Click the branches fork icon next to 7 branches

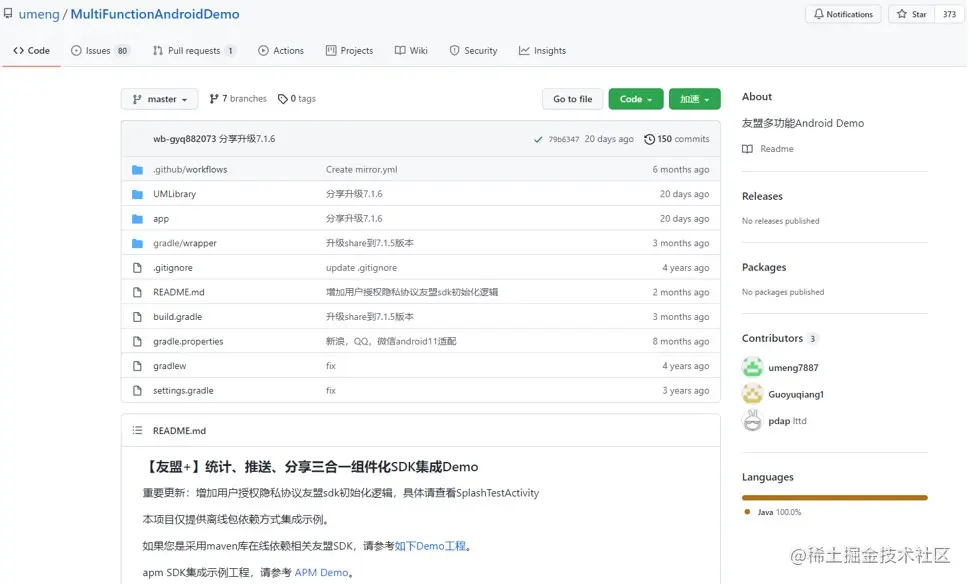214,99
